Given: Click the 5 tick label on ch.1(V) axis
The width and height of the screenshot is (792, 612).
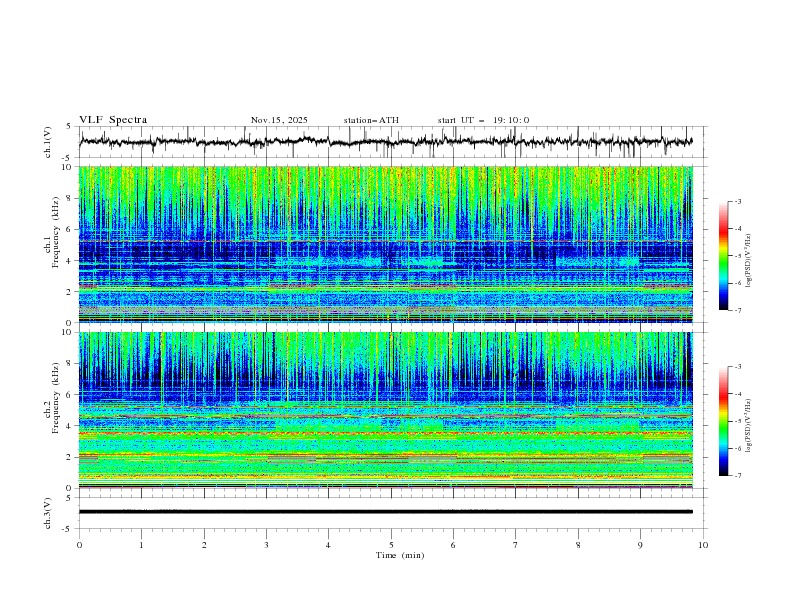Looking at the screenshot, I should [69, 126].
